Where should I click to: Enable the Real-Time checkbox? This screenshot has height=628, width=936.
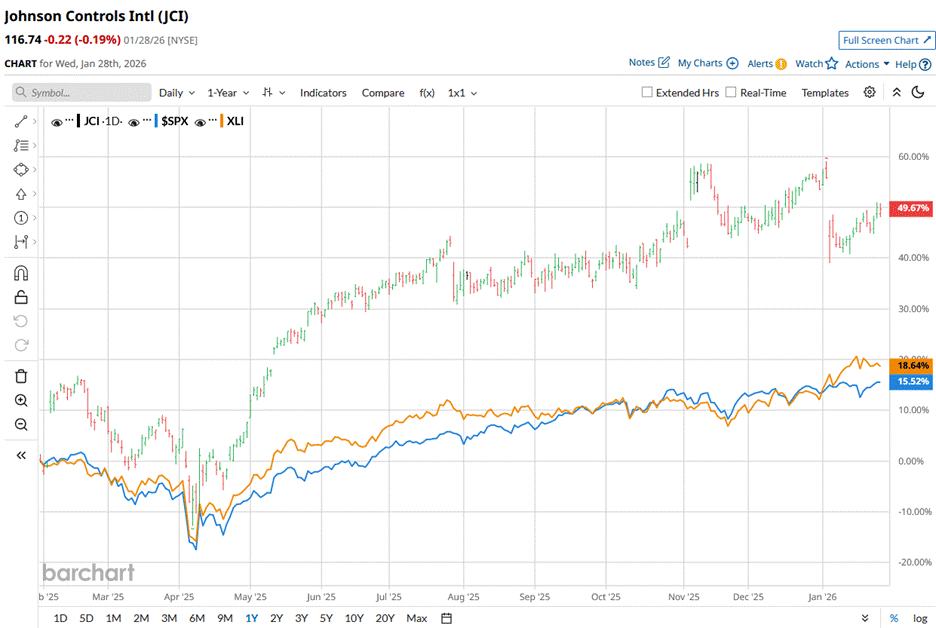pyautogui.click(x=731, y=92)
